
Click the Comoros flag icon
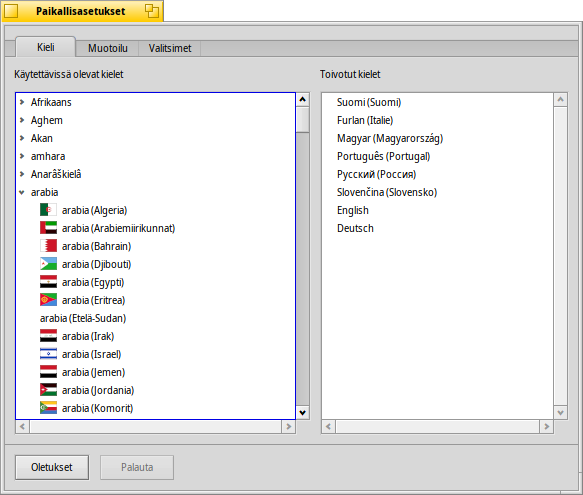(x=48, y=408)
